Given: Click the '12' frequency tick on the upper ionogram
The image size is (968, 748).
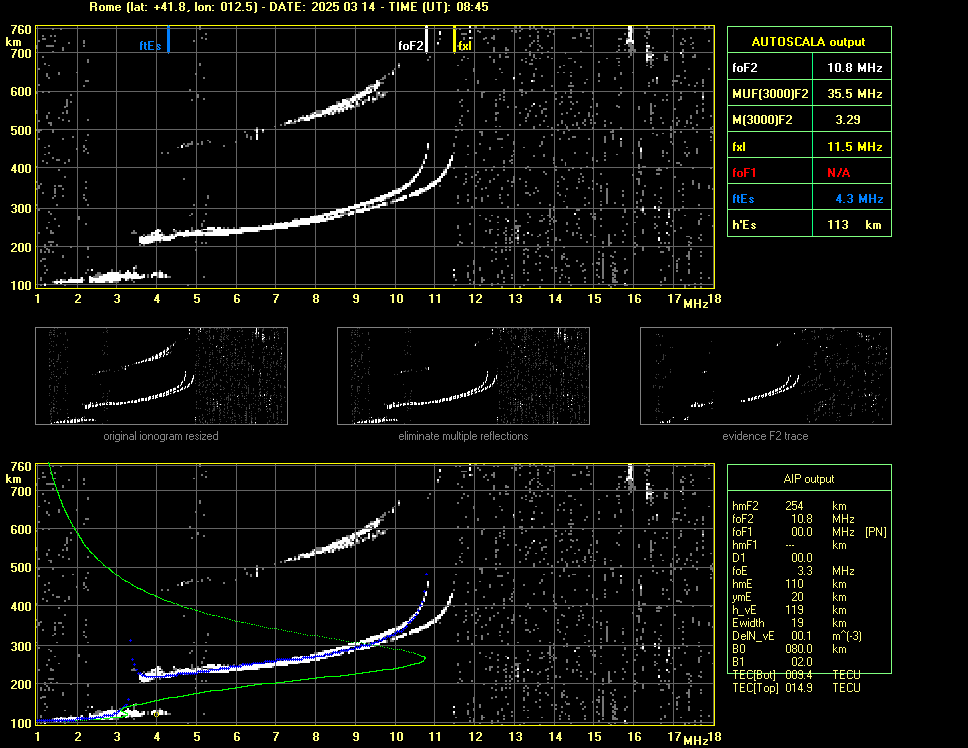Looking at the screenshot, I should pos(475,299).
